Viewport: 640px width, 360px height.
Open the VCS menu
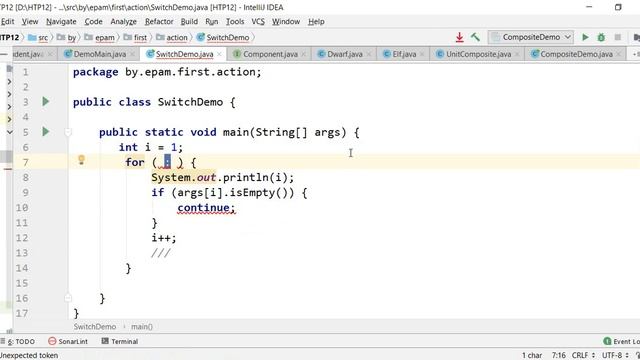click(258, 22)
